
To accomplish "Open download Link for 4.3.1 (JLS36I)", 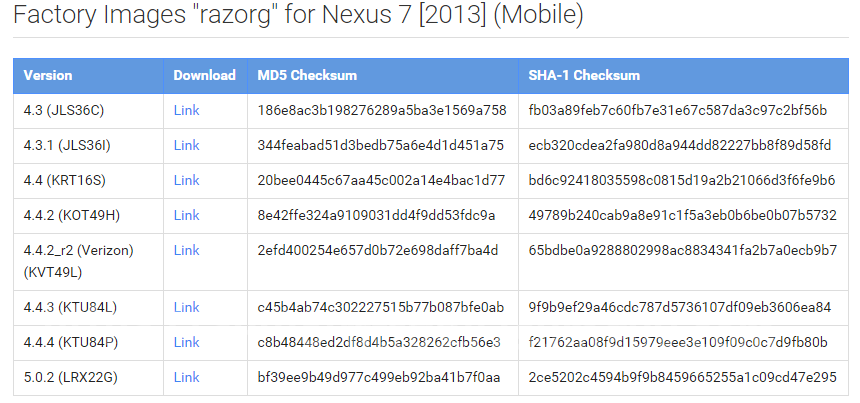I will (186, 145).
